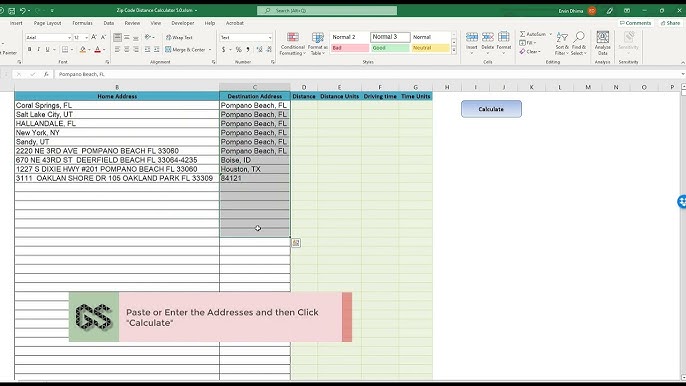Image resolution: width=686 pixels, height=386 pixels.
Task: Open the Page Layout tab
Action: [x=48, y=23]
